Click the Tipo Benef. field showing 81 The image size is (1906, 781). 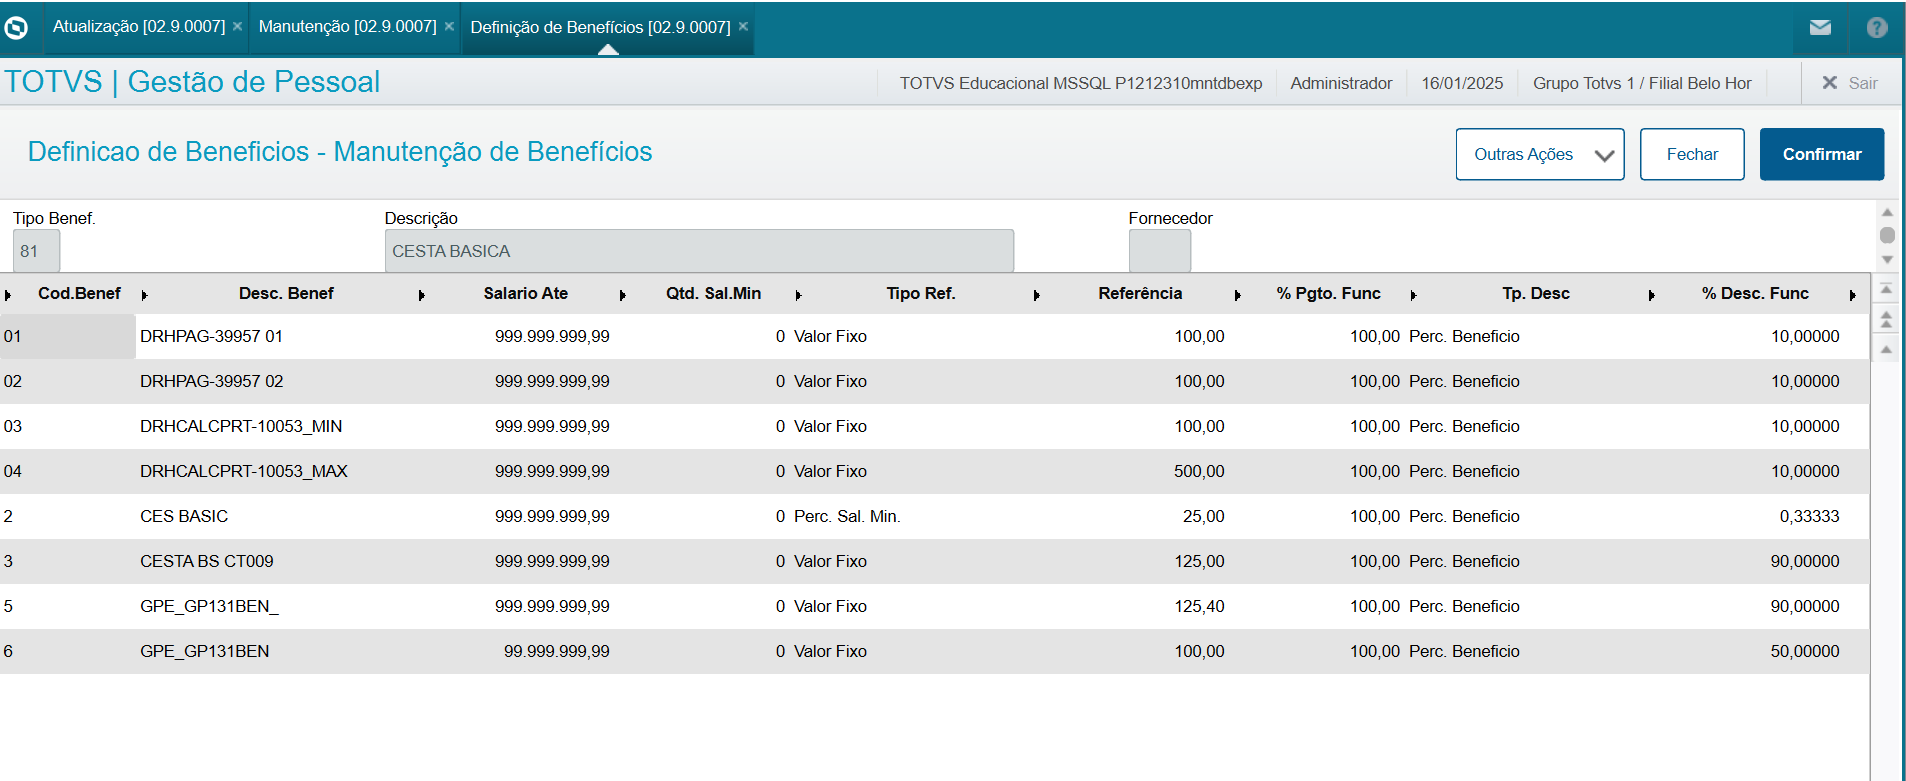coord(36,251)
